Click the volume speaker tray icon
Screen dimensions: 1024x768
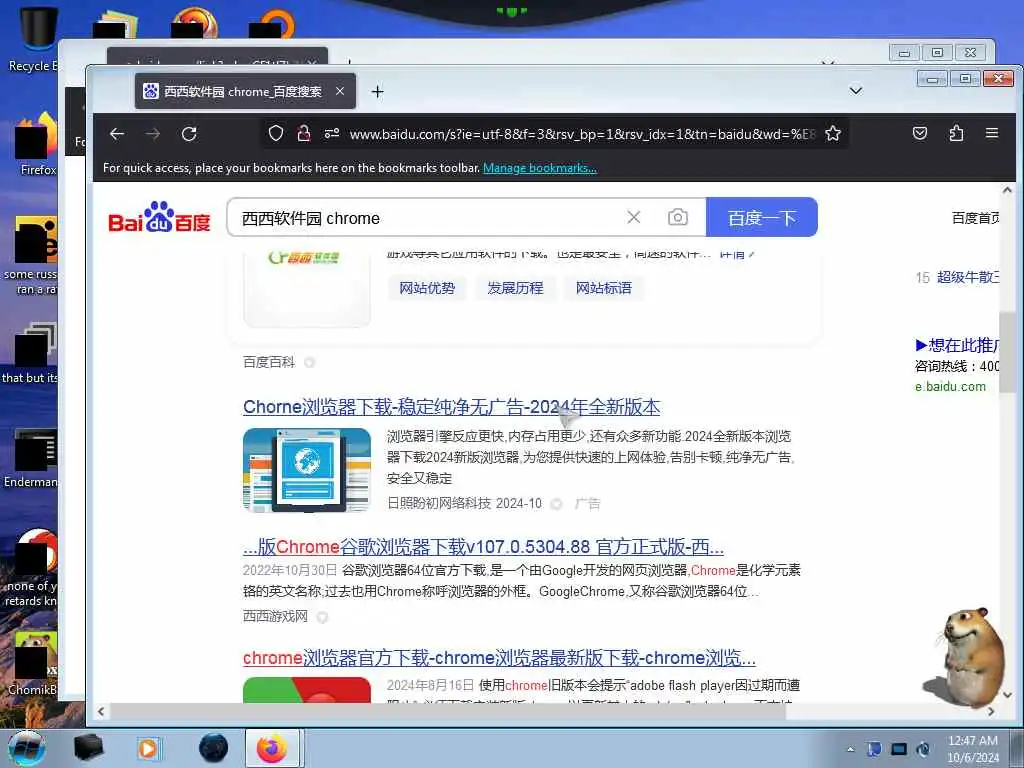pos(923,749)
